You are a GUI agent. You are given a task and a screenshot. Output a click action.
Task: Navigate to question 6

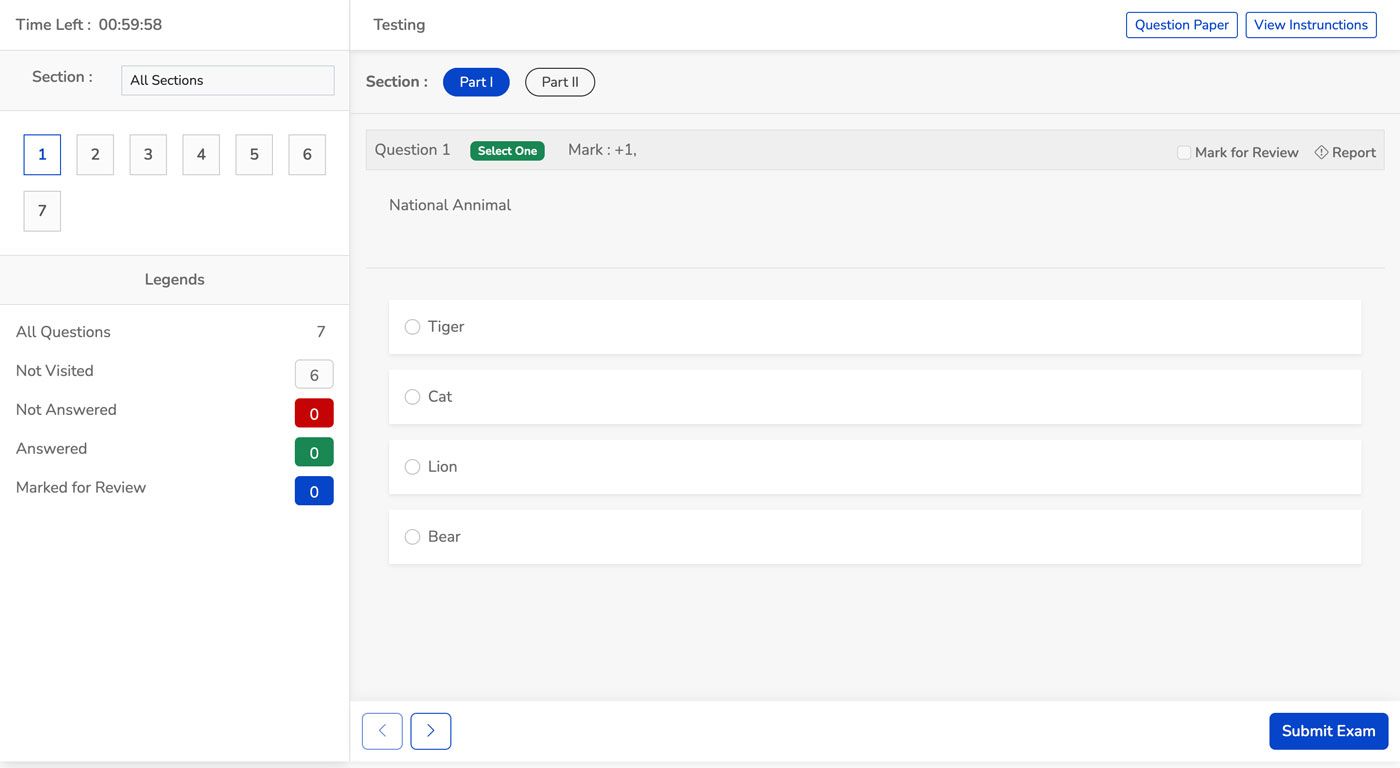tap(307, 155)
